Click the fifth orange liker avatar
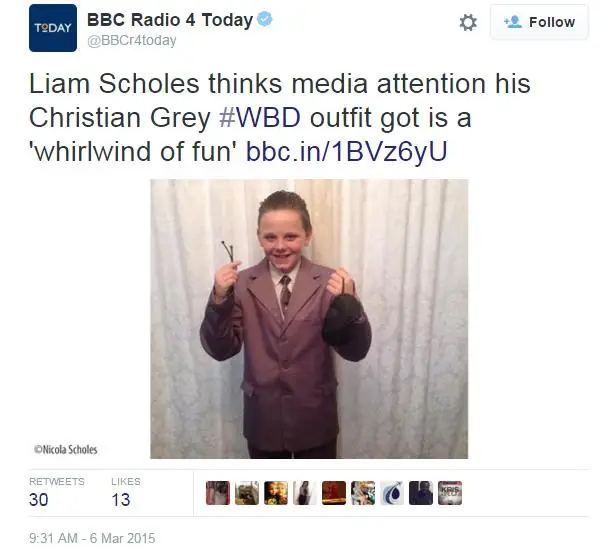This screenshot has height=557, width=601. click(334, 493)
